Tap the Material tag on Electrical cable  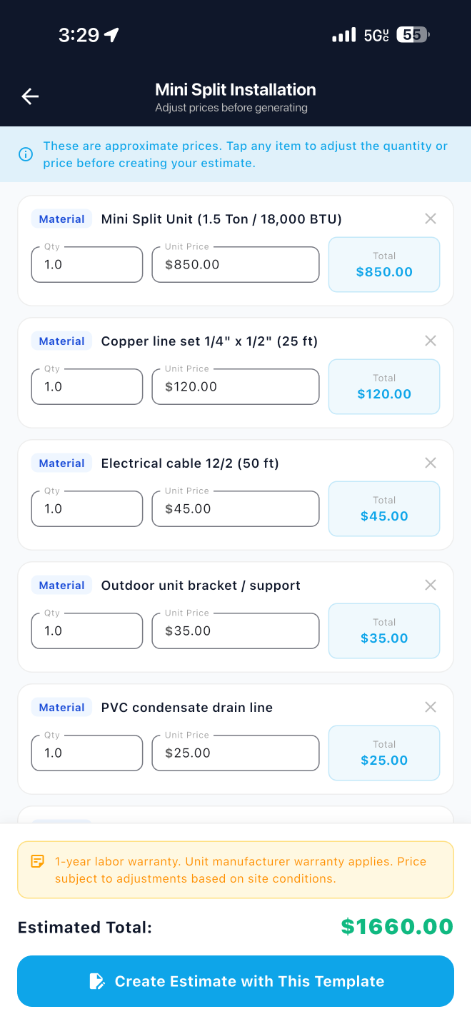[x=61, y=464]
